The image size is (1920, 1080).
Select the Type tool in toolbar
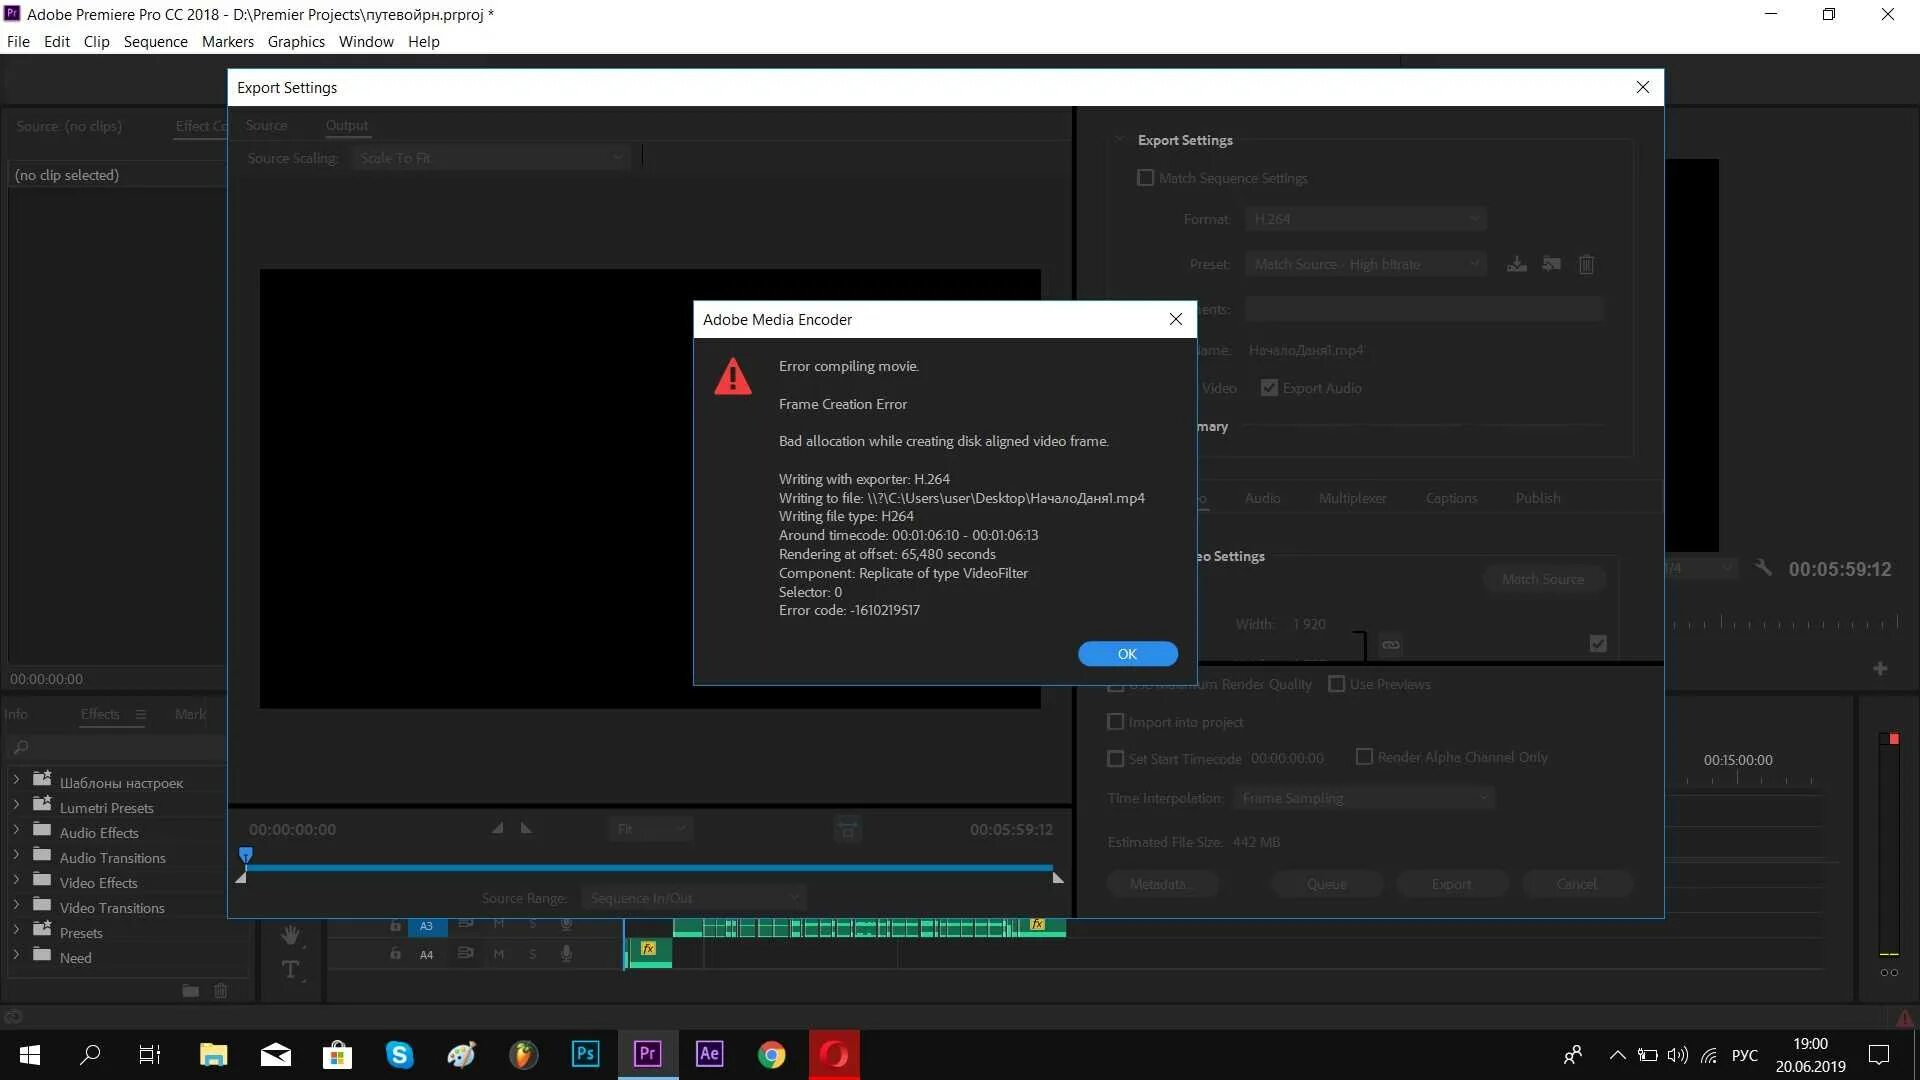[290, 969]
